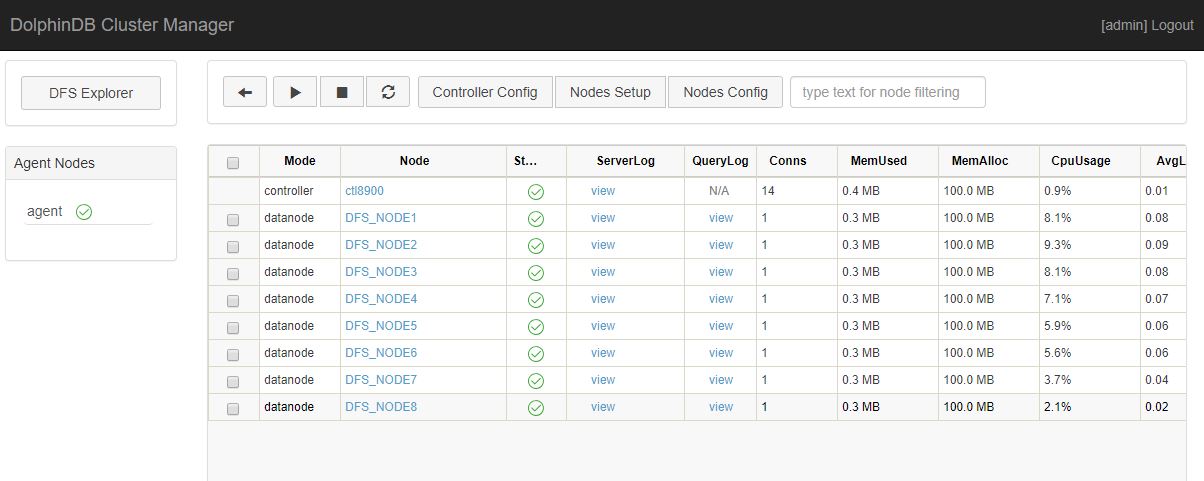Screen dimensions: 1204x481
Task: Open the DFS_NODE7 node link
Action: (x=381, y=379)
